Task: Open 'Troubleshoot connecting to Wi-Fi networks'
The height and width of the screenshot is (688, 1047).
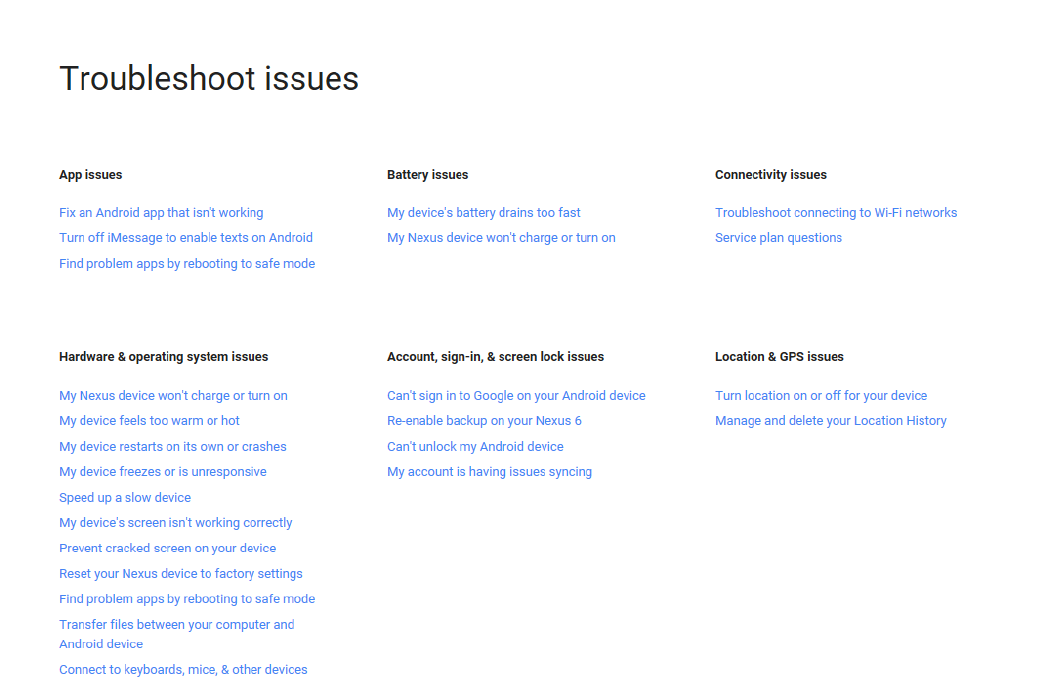Action: pos(836,212)
